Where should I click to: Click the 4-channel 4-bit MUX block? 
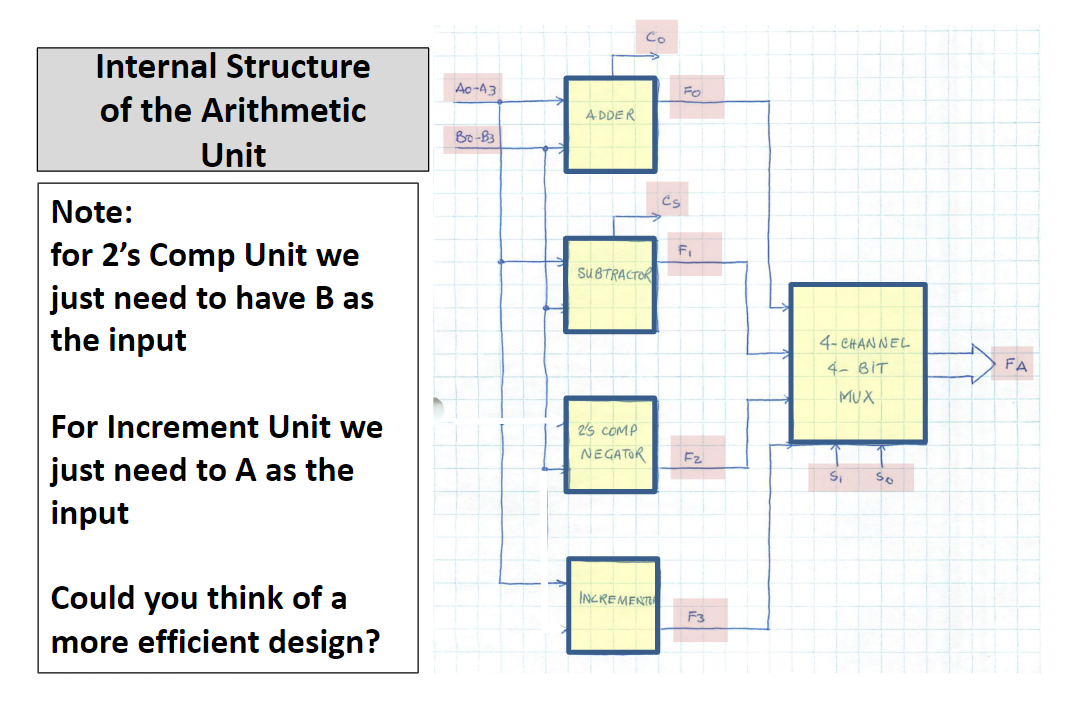858,364
